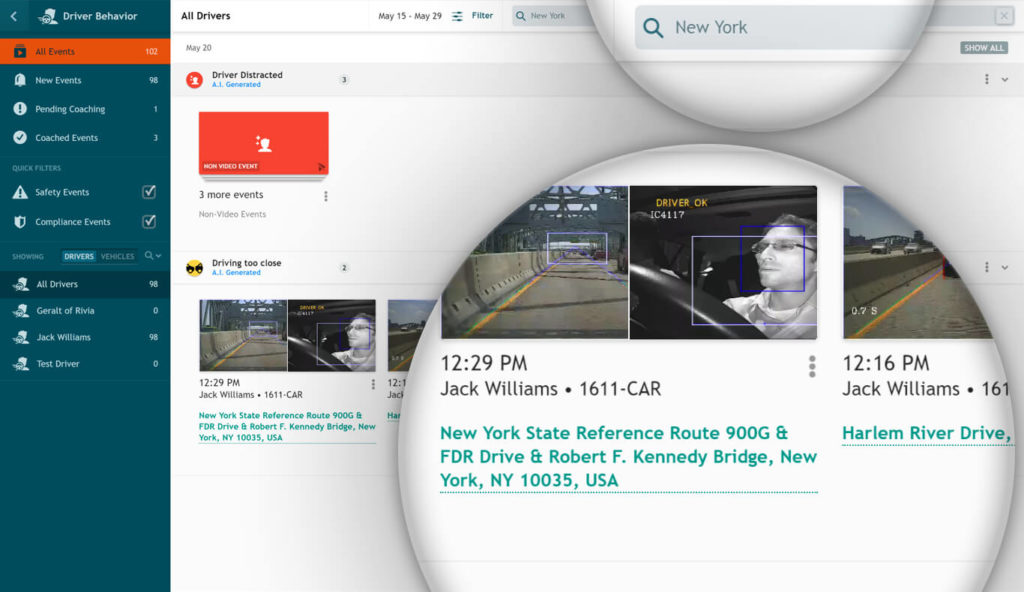Click the Driver Distracted count badge 3

coord(344,80)
